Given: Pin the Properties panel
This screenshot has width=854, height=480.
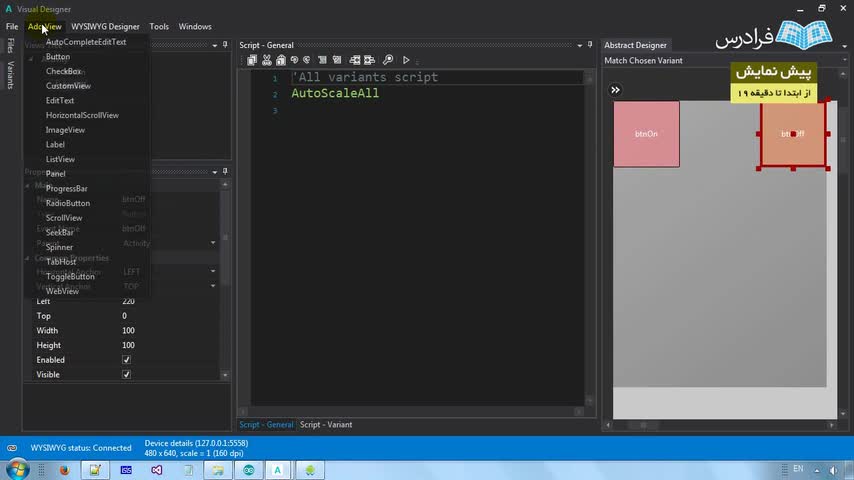Looking at the screenshot, I should click(225, 172).
